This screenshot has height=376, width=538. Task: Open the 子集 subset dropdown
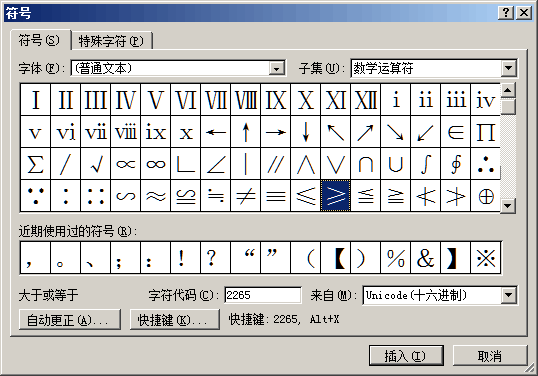[509, 68]
